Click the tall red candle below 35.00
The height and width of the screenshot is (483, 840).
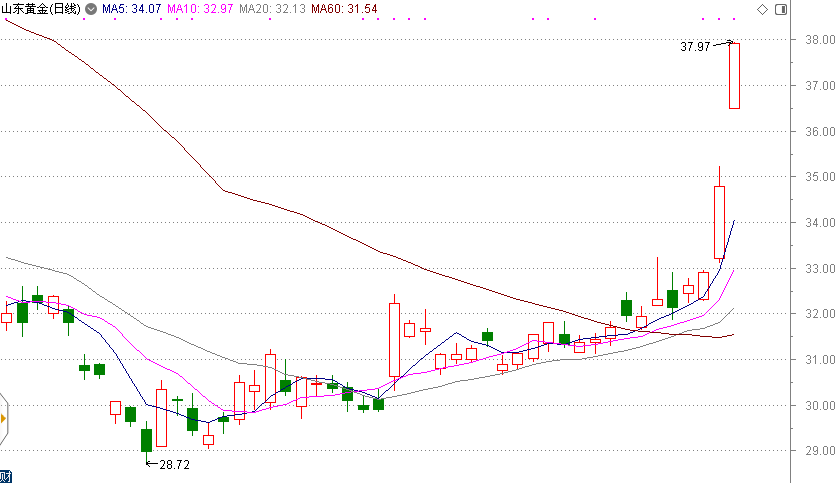point(719,222)
